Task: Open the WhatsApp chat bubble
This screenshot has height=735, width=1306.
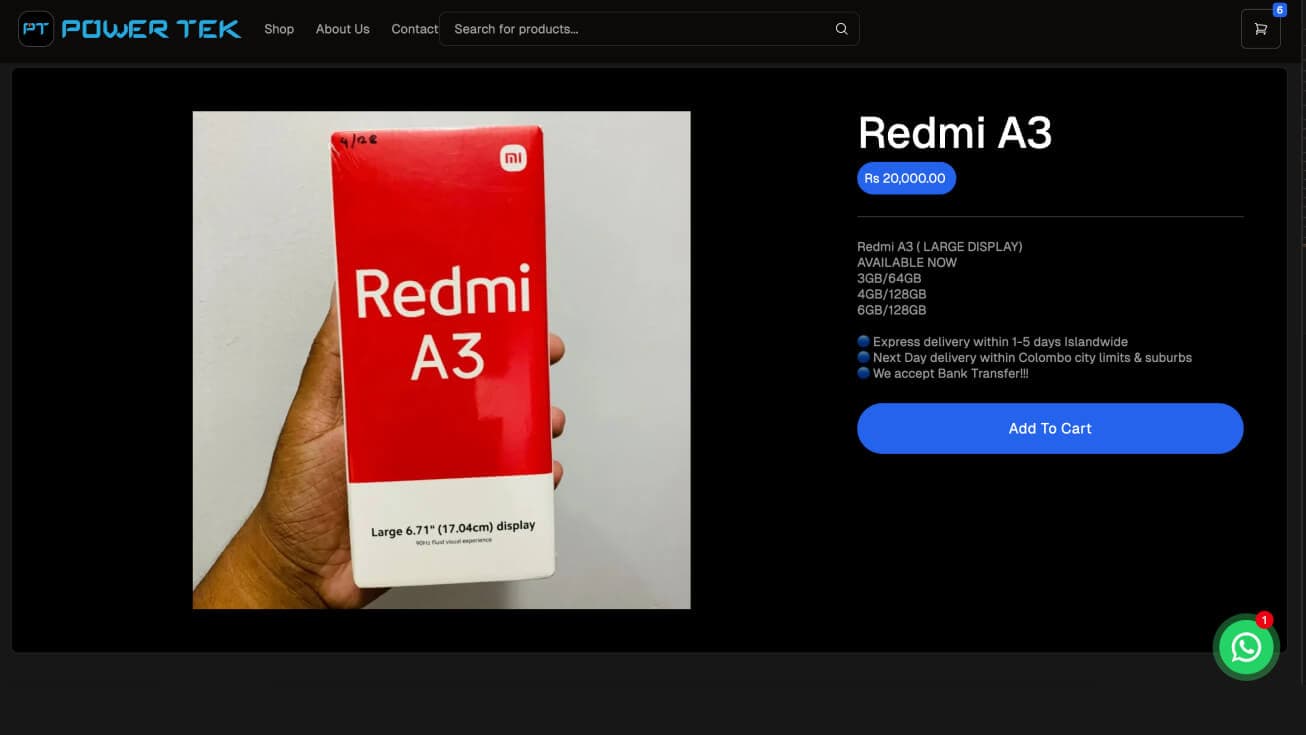Action: click(1246, 648)
